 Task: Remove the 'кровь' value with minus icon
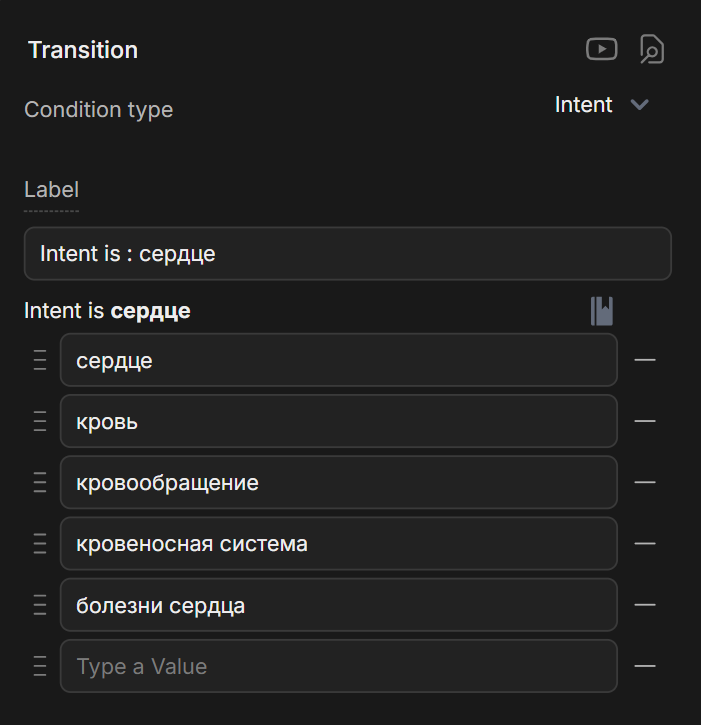[x=645, y=421]
